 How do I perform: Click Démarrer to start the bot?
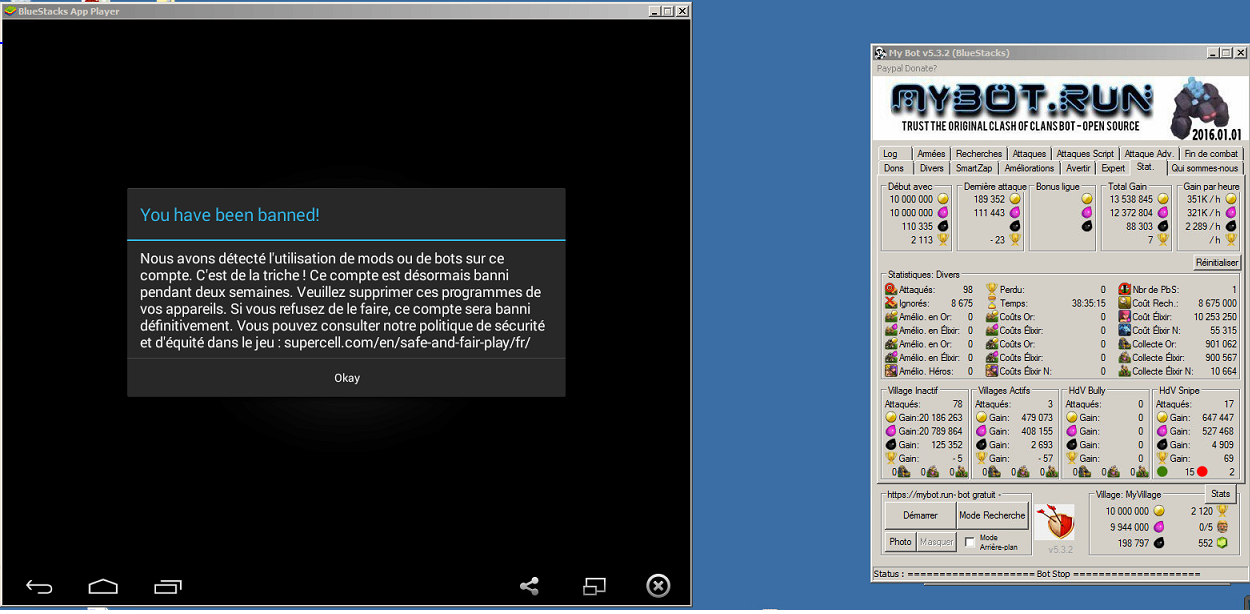coord(920,515)
